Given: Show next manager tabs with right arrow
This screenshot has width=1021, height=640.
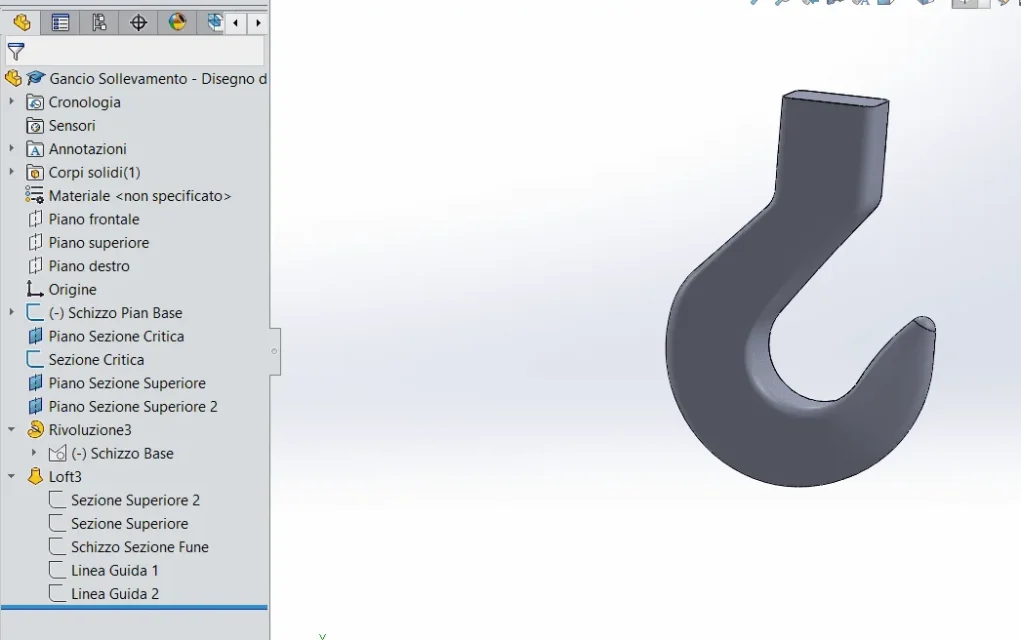Looking at the screenshot, I should coord(259,23).
